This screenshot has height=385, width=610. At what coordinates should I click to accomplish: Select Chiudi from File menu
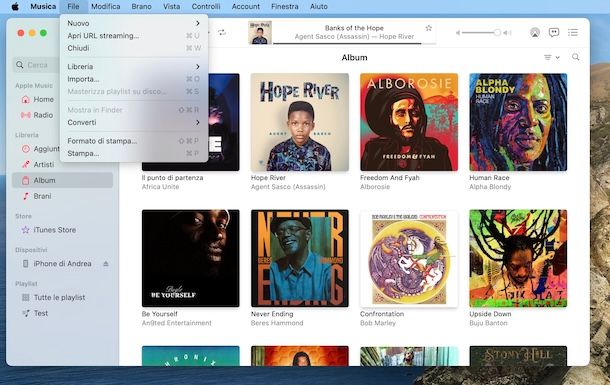click(134, 48)
